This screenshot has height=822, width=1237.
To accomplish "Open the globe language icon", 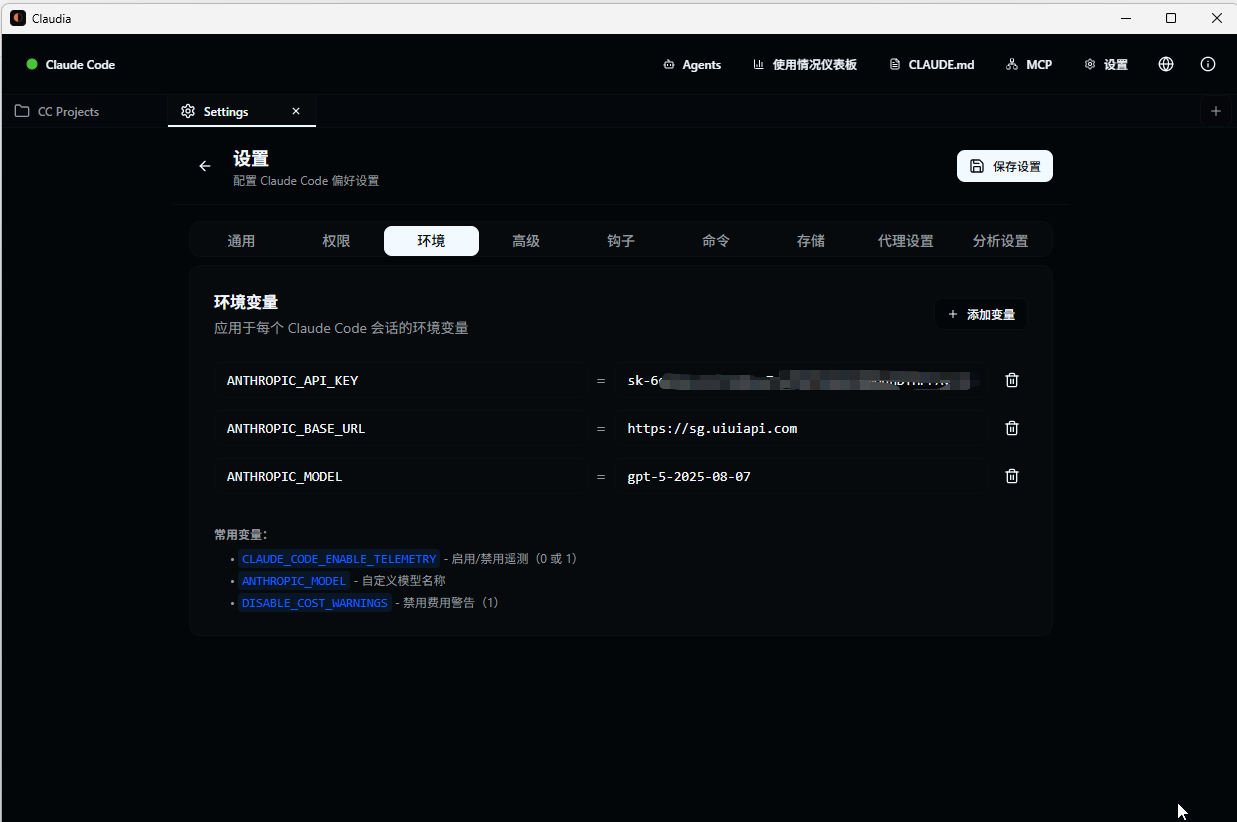I will tap(1166, 64).
